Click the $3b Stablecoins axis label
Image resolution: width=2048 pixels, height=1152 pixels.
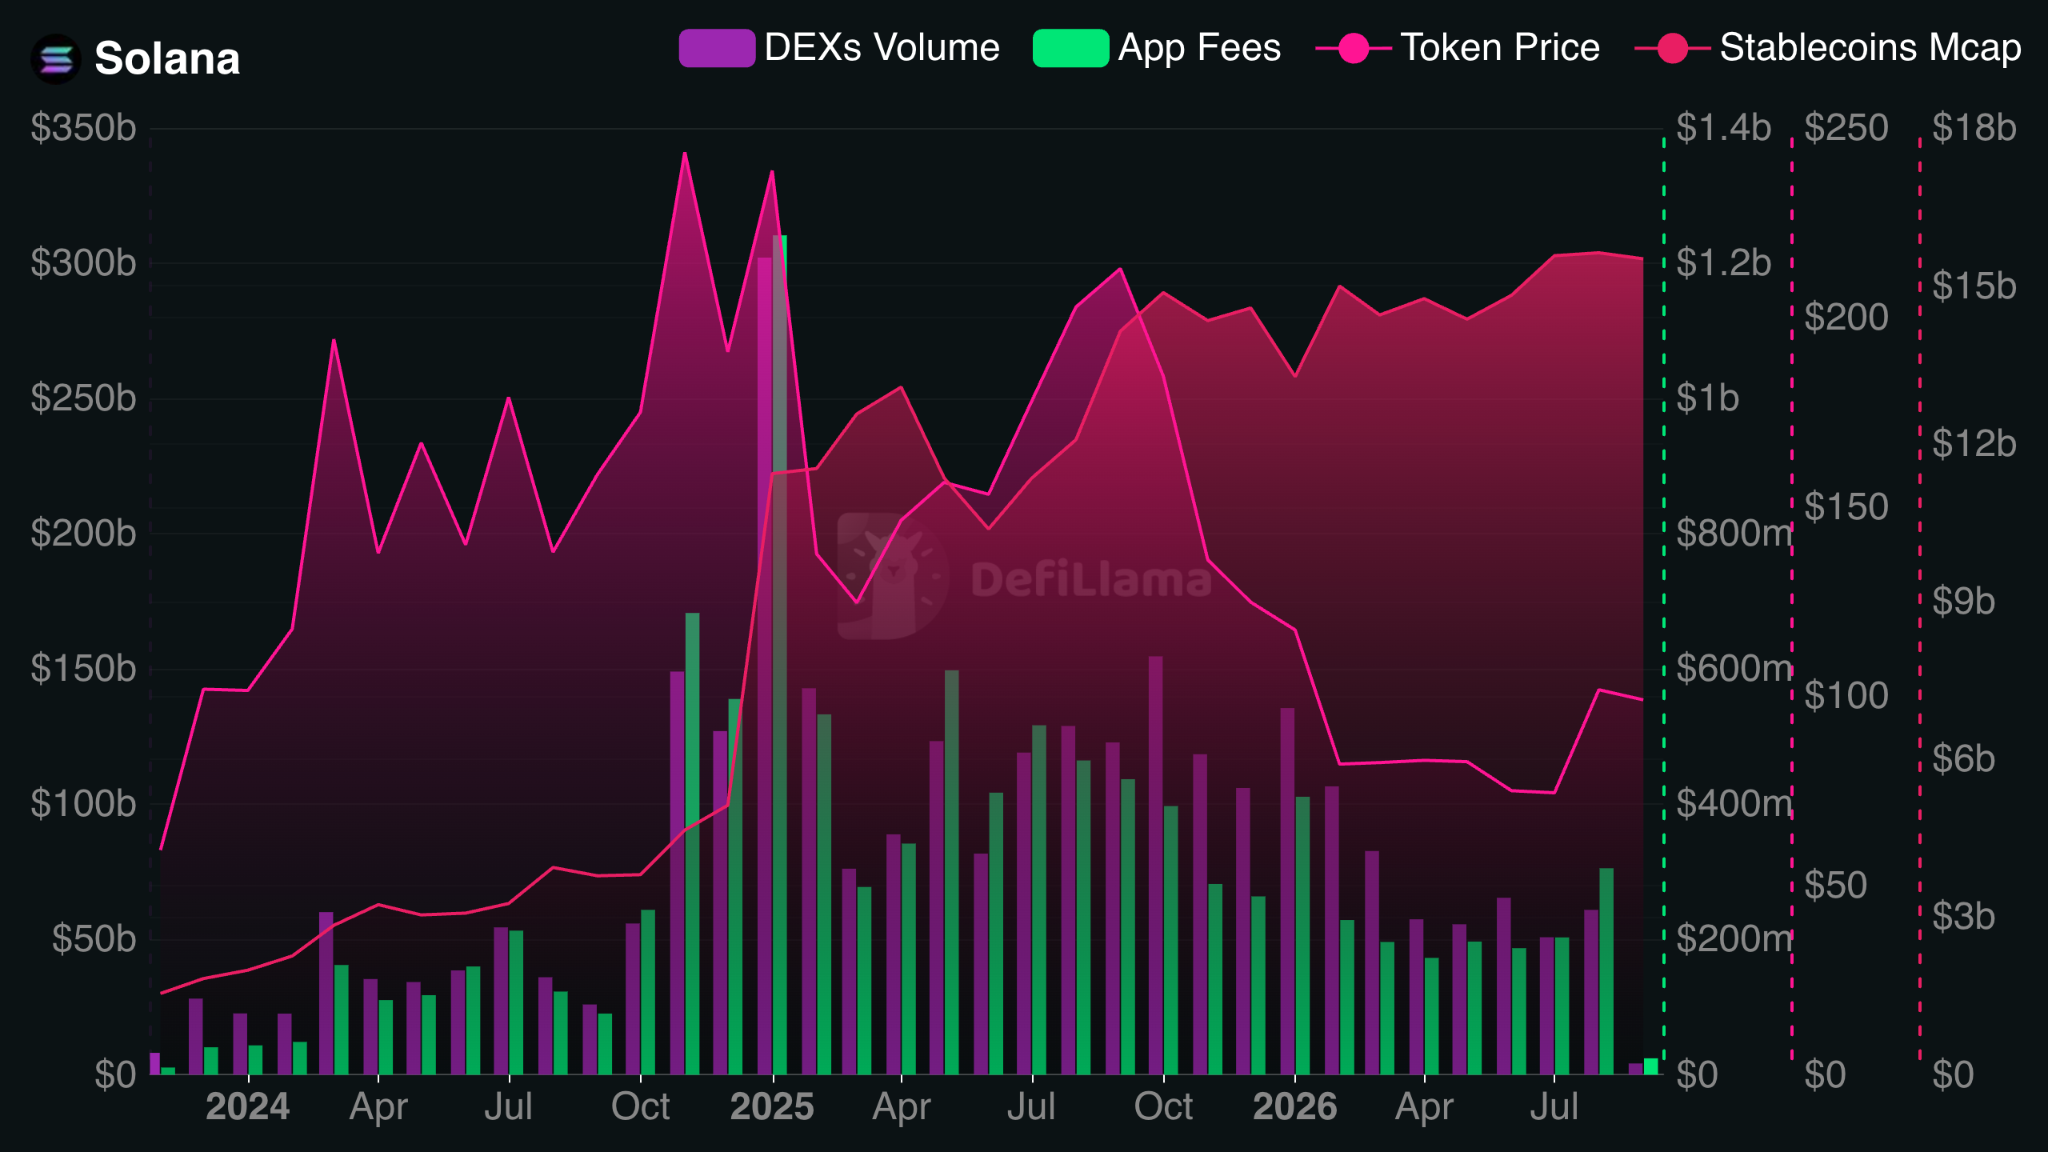[1963, 917]
